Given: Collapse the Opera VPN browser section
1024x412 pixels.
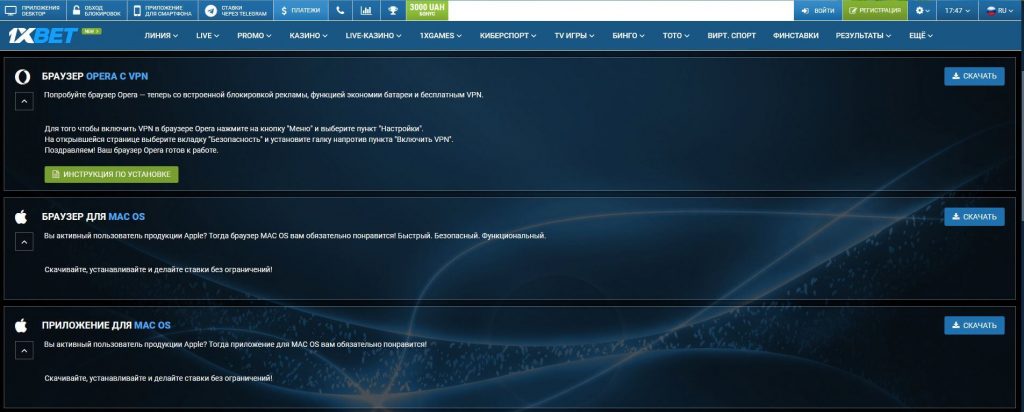Looking at the screenshot, I should click(21, 100).
